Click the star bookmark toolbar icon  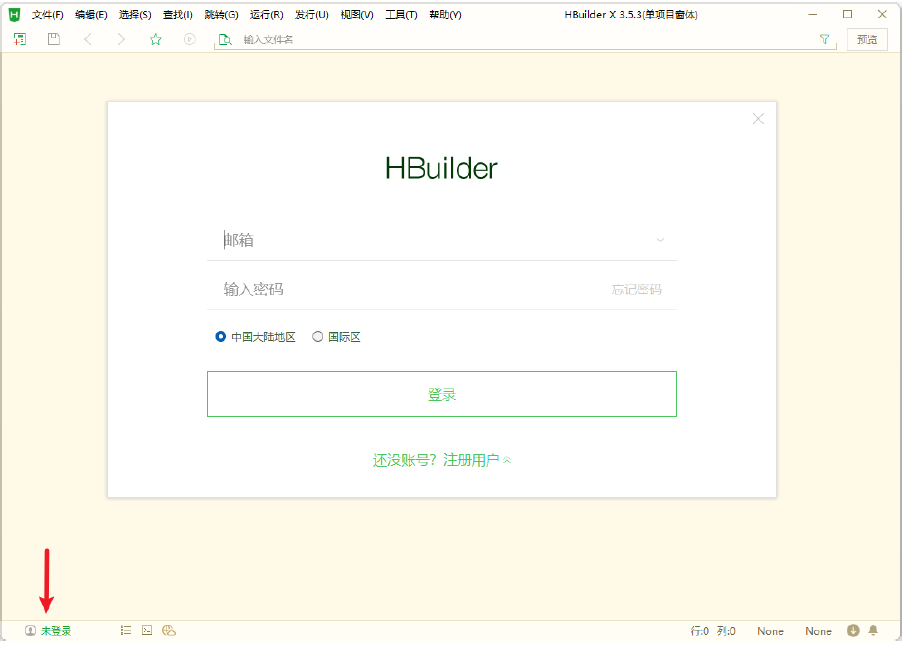(x=156, y=39)
